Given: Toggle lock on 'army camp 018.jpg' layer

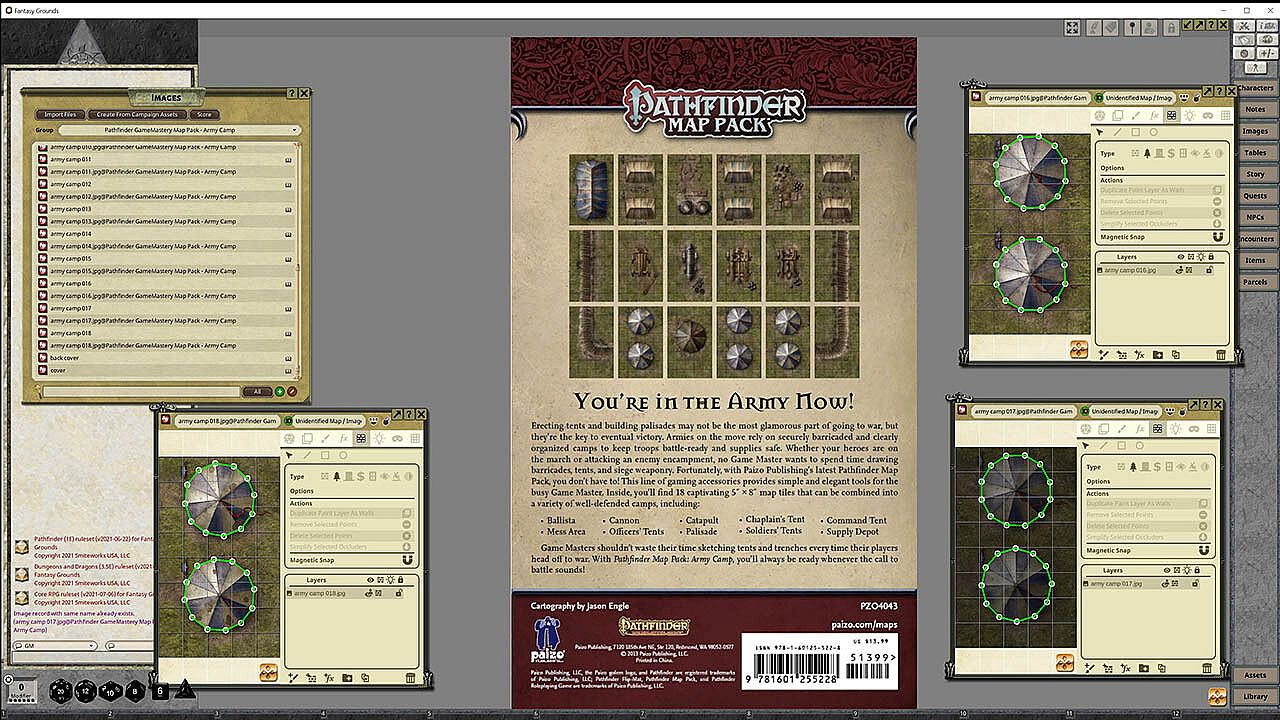Looking at the screenshot, I should 400,593.
